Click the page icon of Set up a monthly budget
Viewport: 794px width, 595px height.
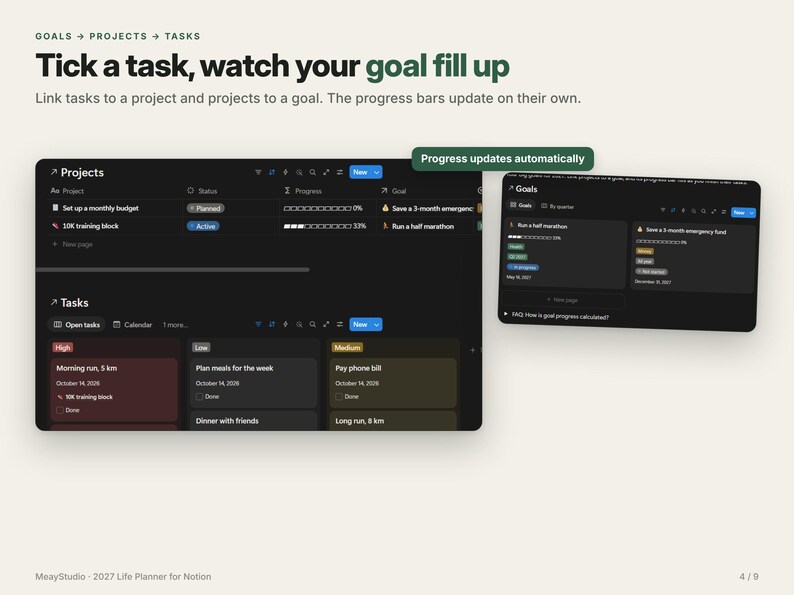55,208
